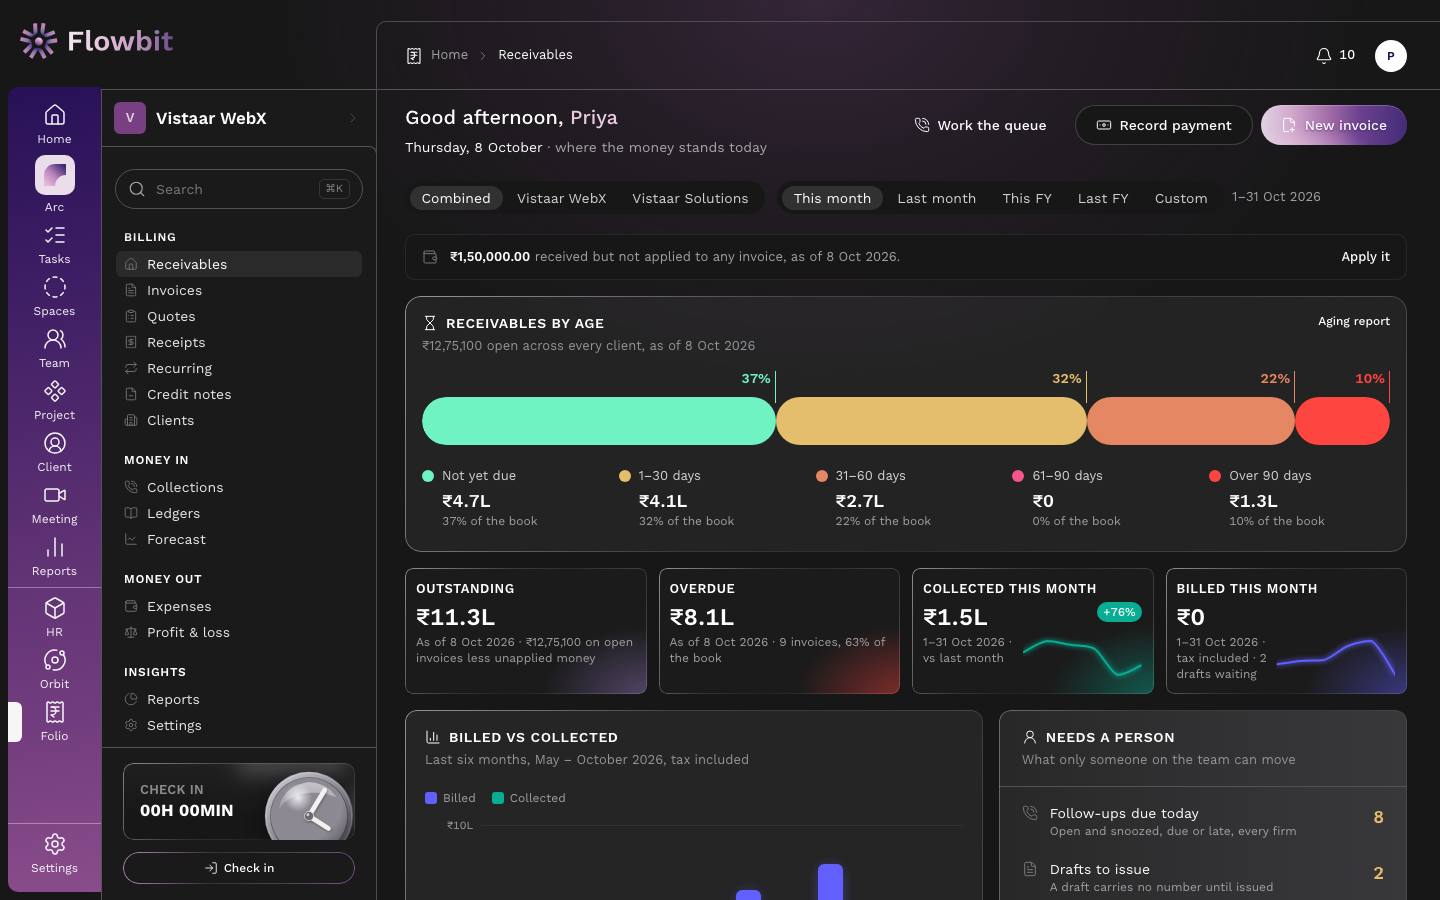Filter by Vistaar Solutions entity
Screen dimensions: 1440x900
point(690,198)
